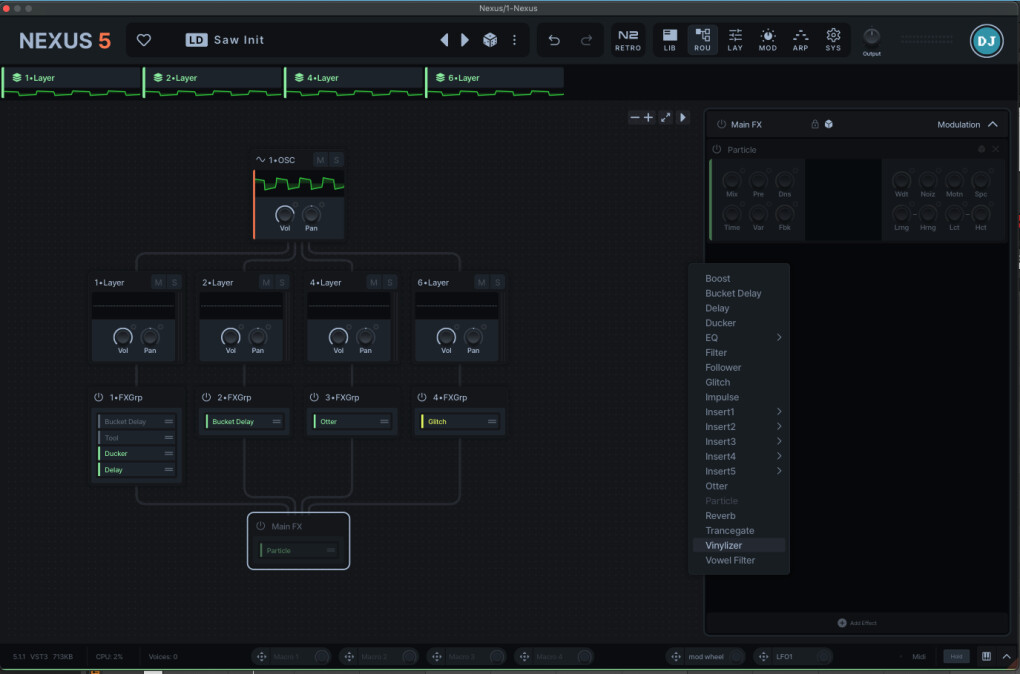The image size is (1020, 674).
Task: Click the redo arrow icon
Action: (586, 40)
